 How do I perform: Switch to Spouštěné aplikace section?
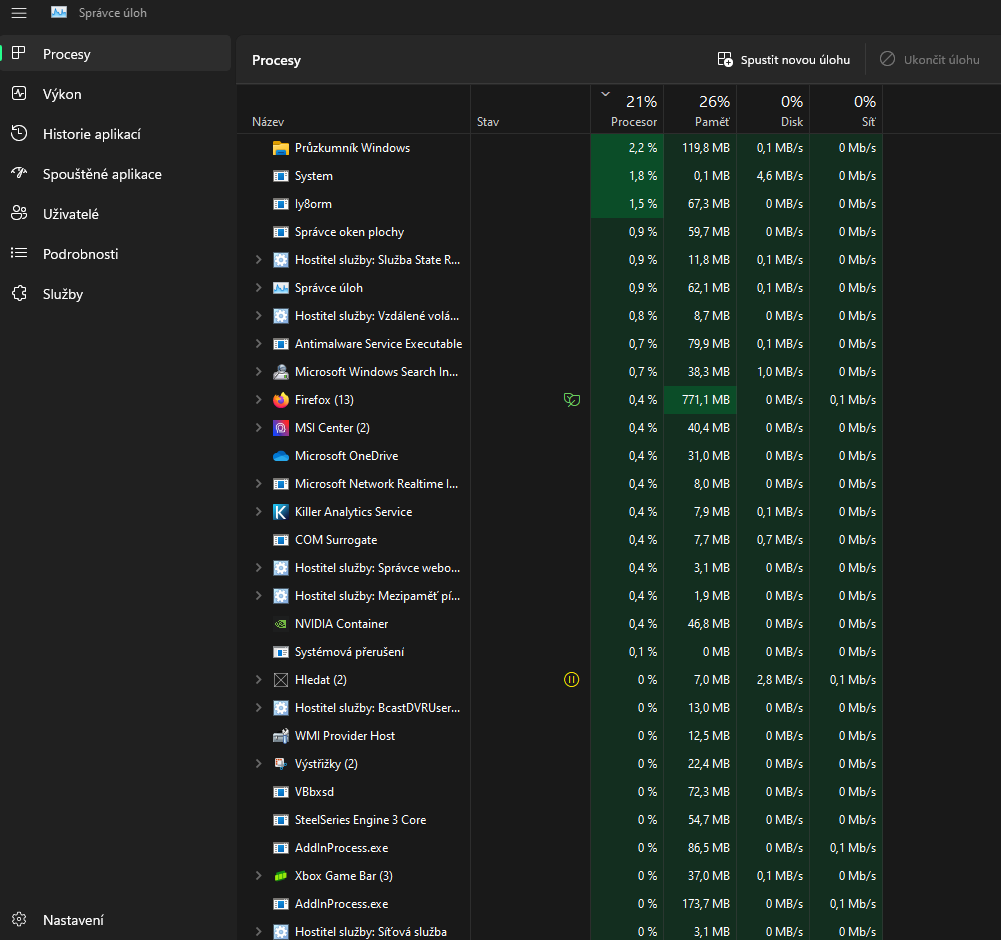[x=101, y=174]
